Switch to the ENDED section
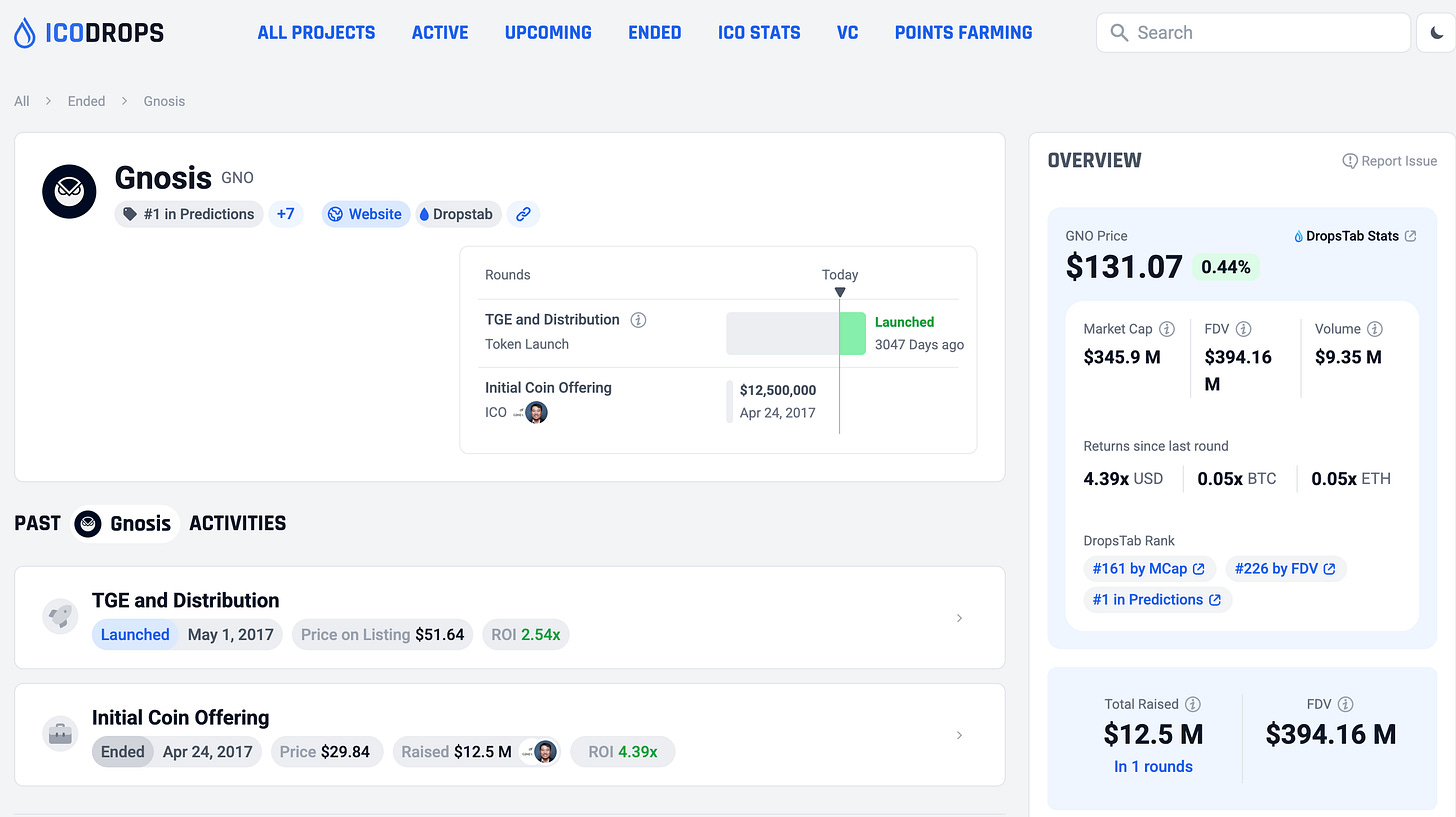Screen dimensions: 1456x817 (x=655, y=33)
